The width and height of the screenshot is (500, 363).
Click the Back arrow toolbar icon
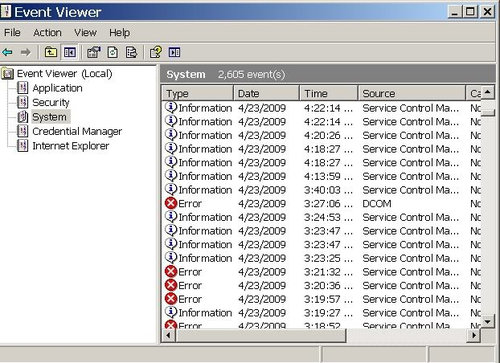pyautogui.click(x=7, y=52)
